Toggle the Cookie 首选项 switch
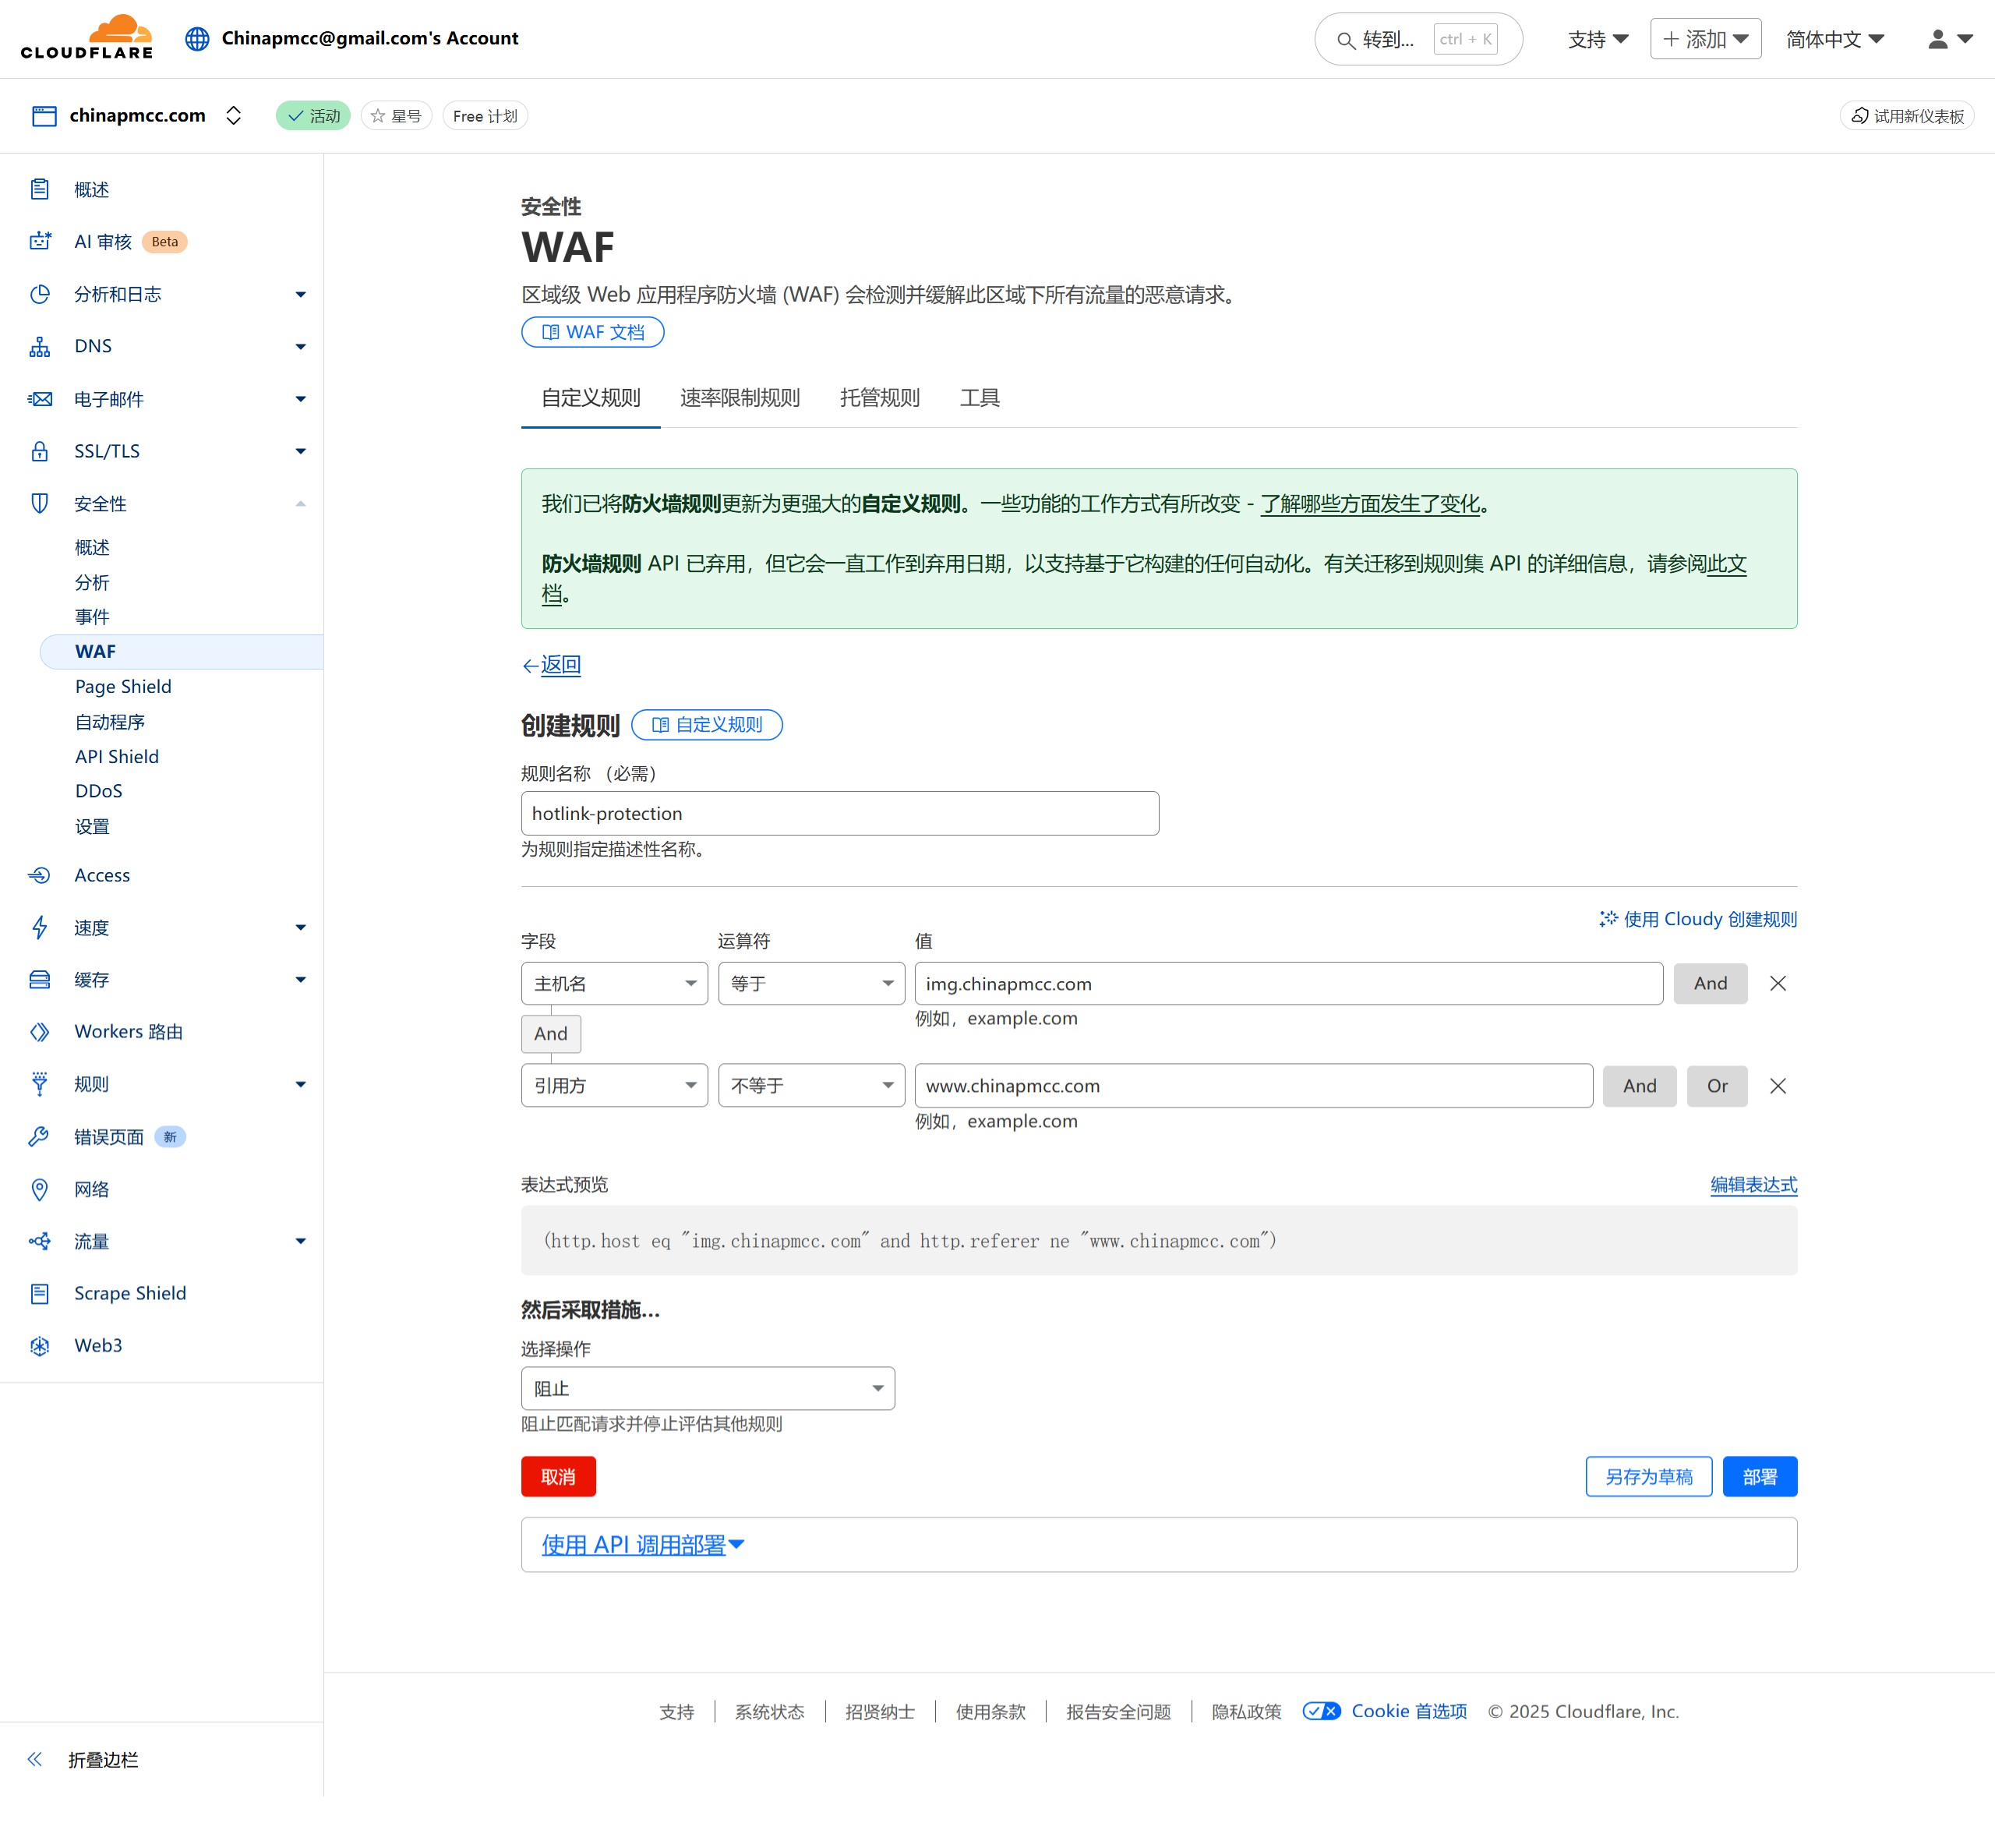Screen dimensions: 1995x1848 [x=1321, y=1711]
